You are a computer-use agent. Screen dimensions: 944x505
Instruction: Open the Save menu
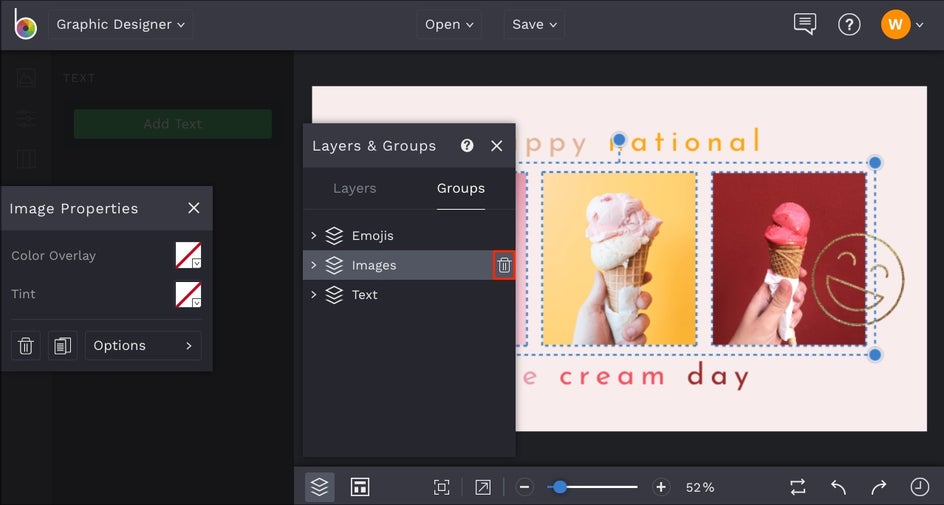click(534, 25)
